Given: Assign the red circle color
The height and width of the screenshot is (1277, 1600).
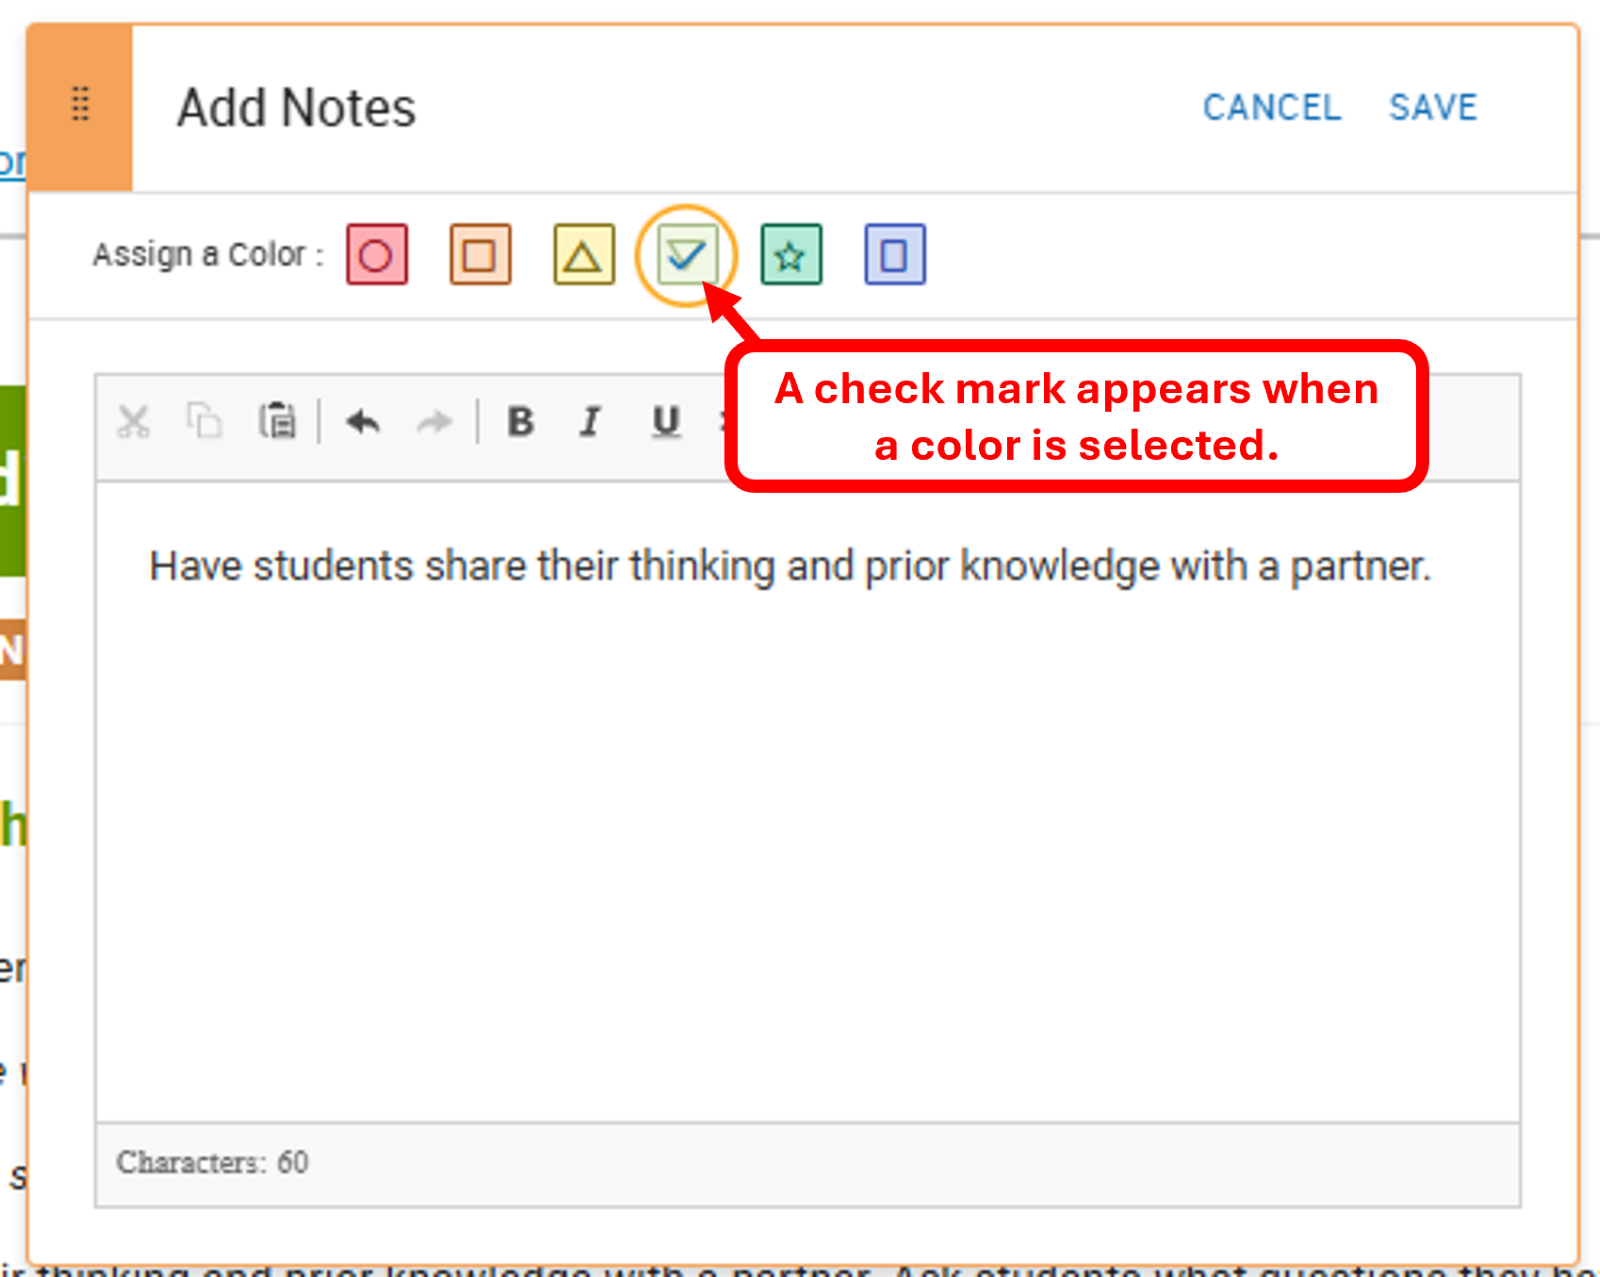Looking at the screenshot, I should pos(377,255).
